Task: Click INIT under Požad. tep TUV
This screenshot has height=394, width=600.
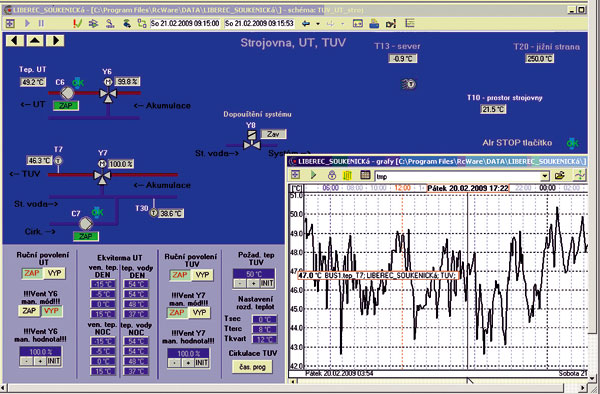Action: [267, 283]
